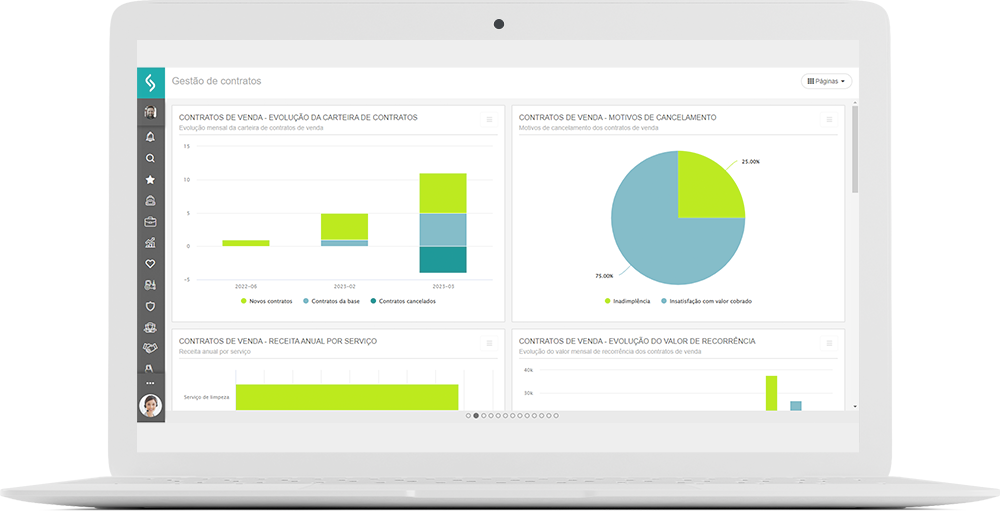Click the briefcase icon in sidebar
This screenshot has width=1000, height=511.
point(150,222)
